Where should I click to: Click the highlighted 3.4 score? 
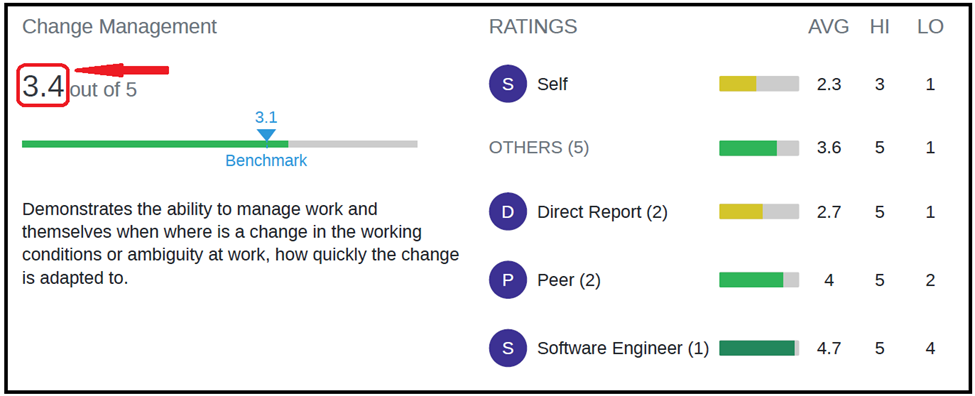click(42, 86)
